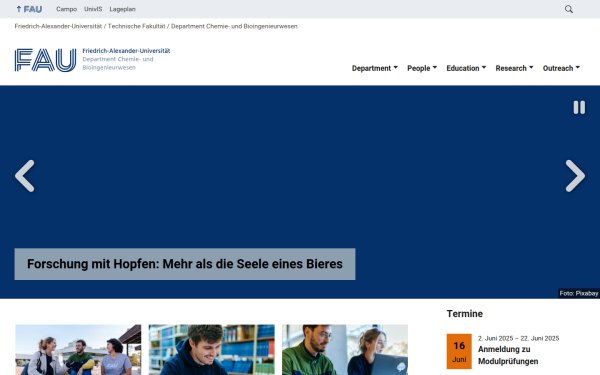Viewport: 600px width, 375px height.
Task: Open Anmeldung zu Modulprüfungen event
Action: coord(508,355)
